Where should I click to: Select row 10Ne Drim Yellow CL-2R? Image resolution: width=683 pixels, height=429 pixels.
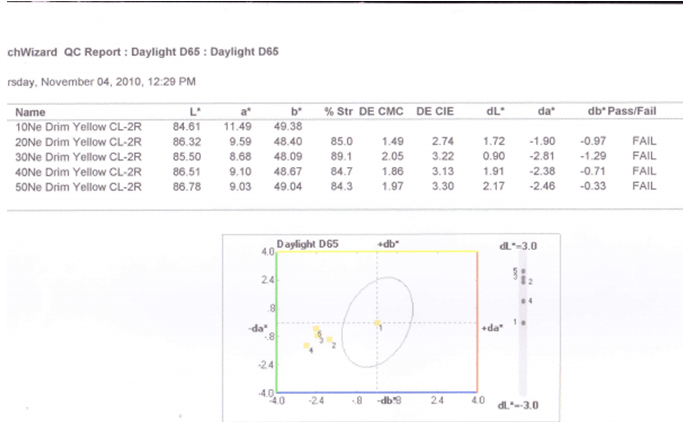(x=74, y=127)
